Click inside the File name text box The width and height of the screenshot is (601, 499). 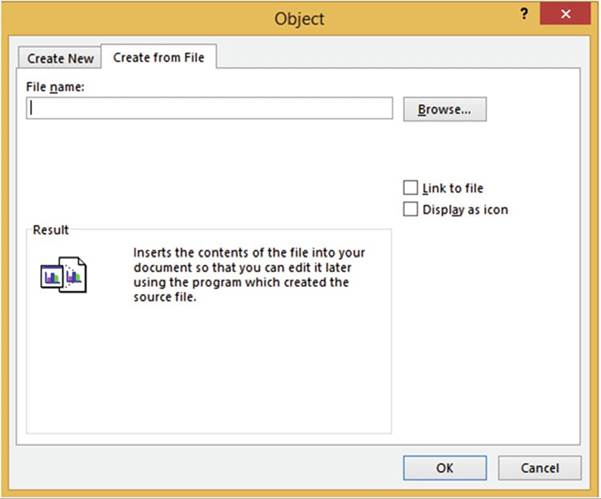point(210,109)
